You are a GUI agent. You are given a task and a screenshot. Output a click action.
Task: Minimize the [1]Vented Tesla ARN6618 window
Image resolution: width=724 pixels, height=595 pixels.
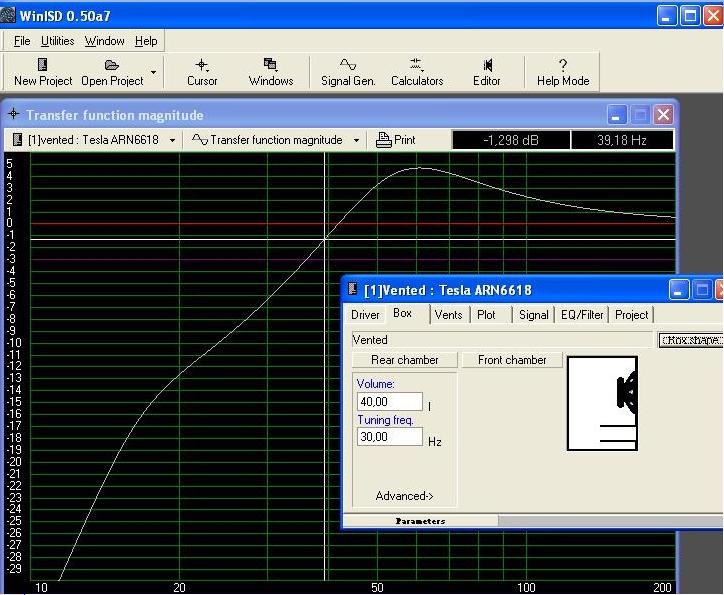(x=679, y=290)
